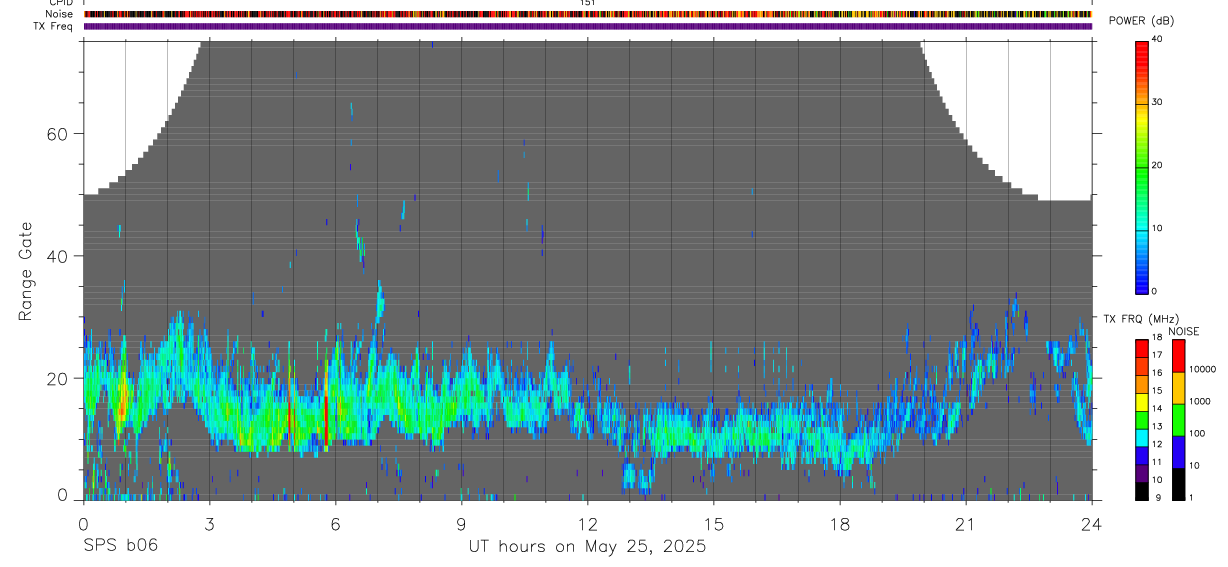Click the POWER (dB) color bar
This screenshot has height=567, width=1228.
1142,166
